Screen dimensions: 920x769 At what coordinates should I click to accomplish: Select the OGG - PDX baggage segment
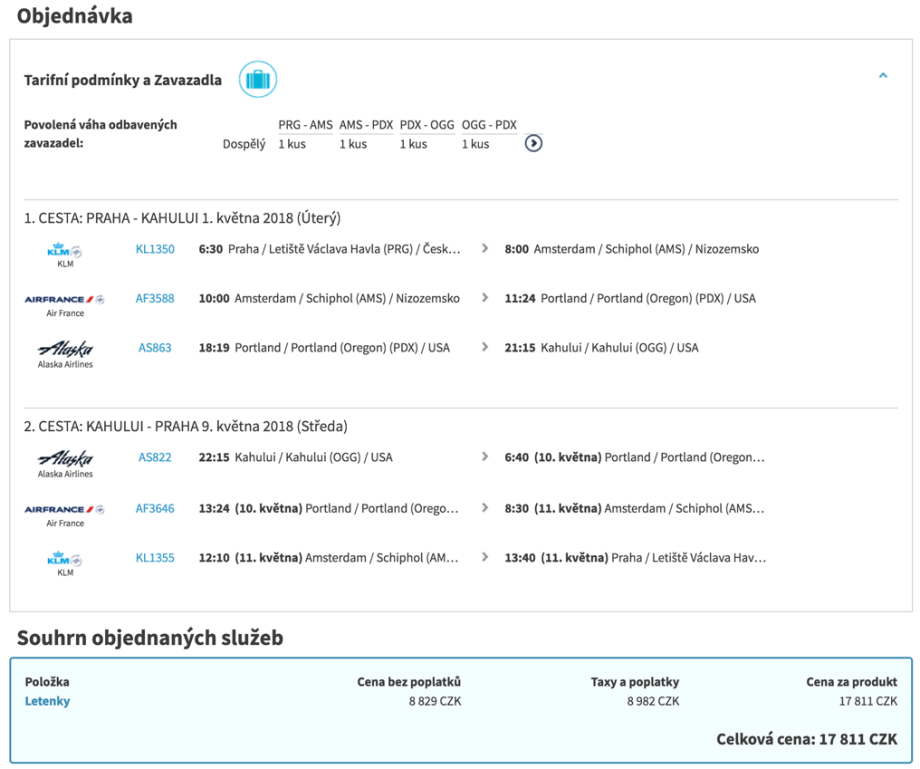click(x=489, y=125)
